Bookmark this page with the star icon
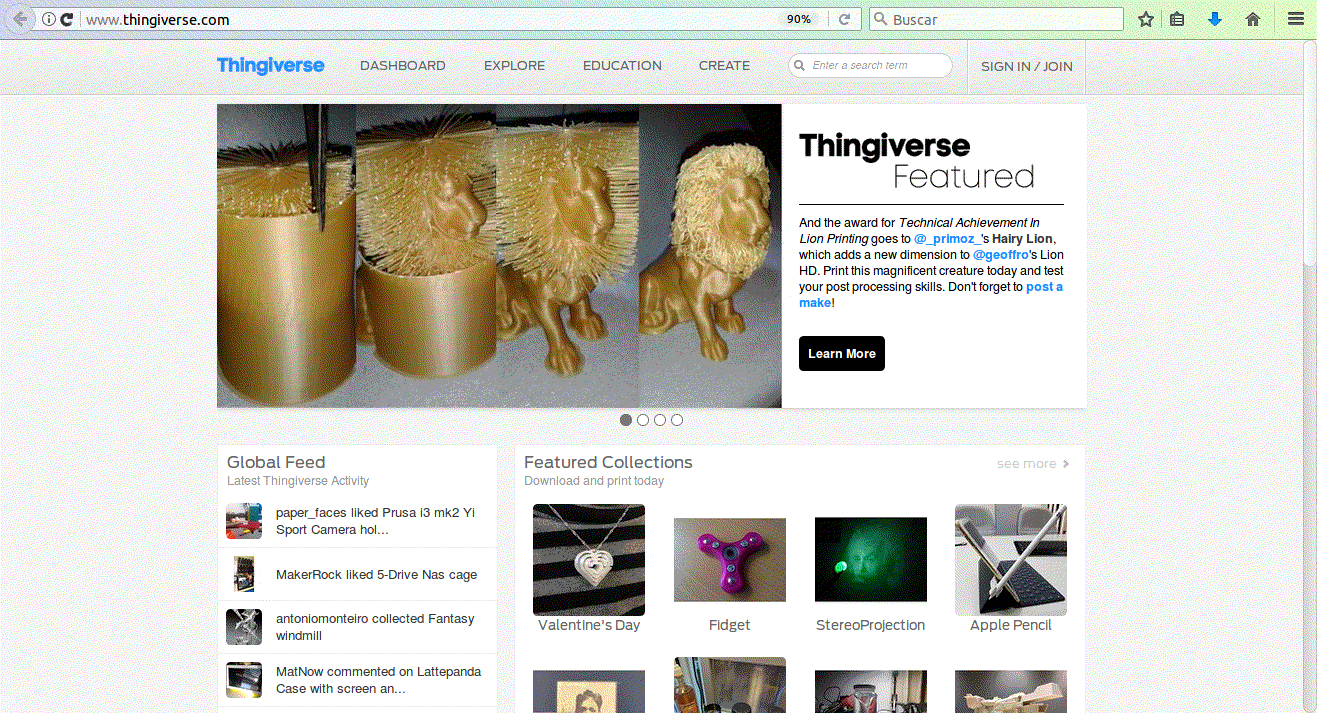1317x713 pixels. [1145, 18]
